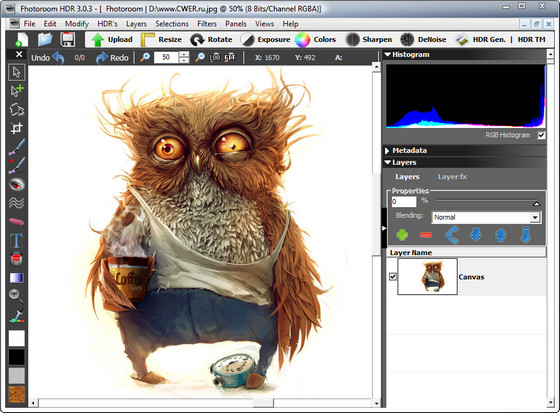Click the magnifier icon after the zoom field
Image resolution: width=560 pixels, height=413 pixels.
200,57
